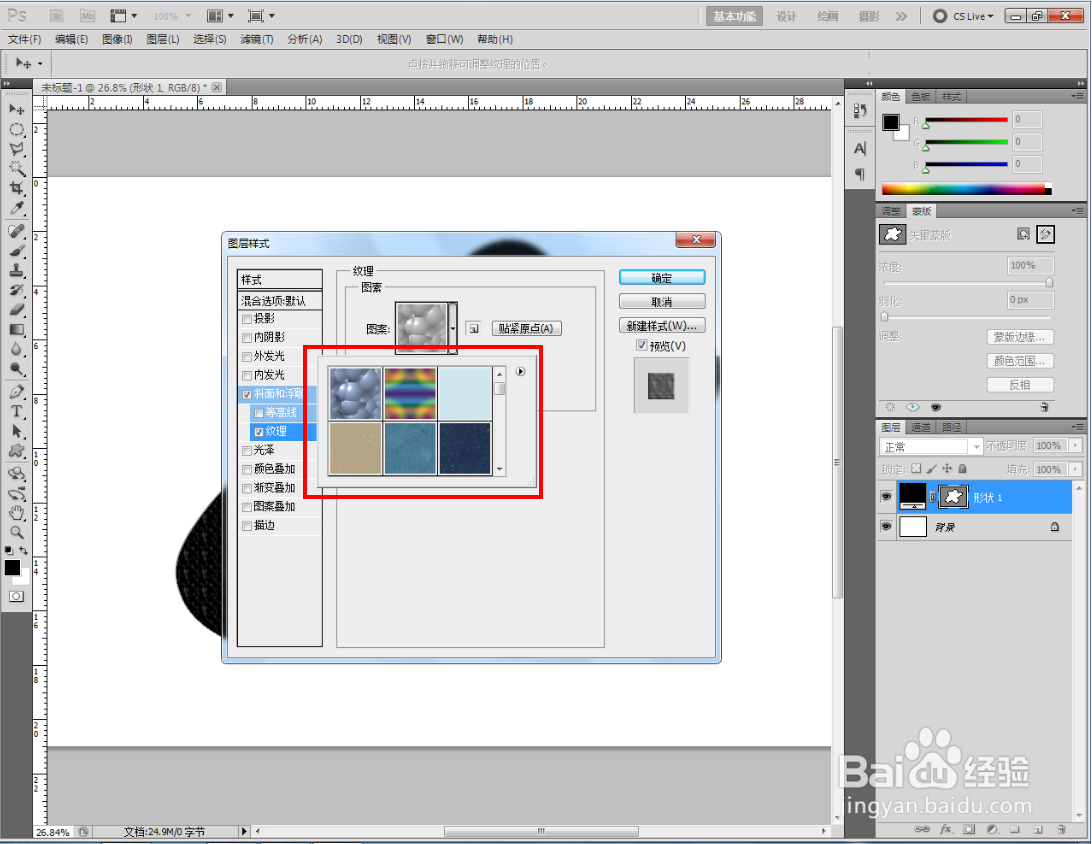Open the 窗口(W) menu

(x=444, y=40)
